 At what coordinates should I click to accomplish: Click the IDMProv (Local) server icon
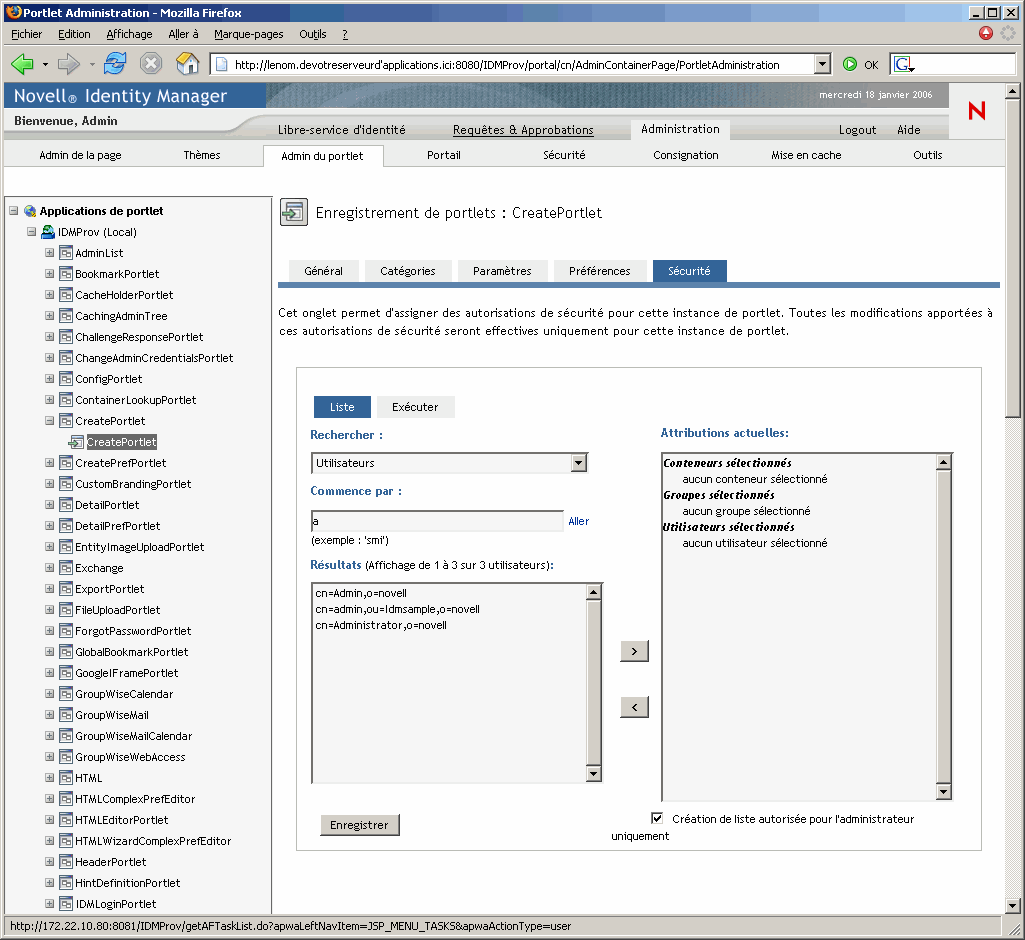(x=48, y=232)
